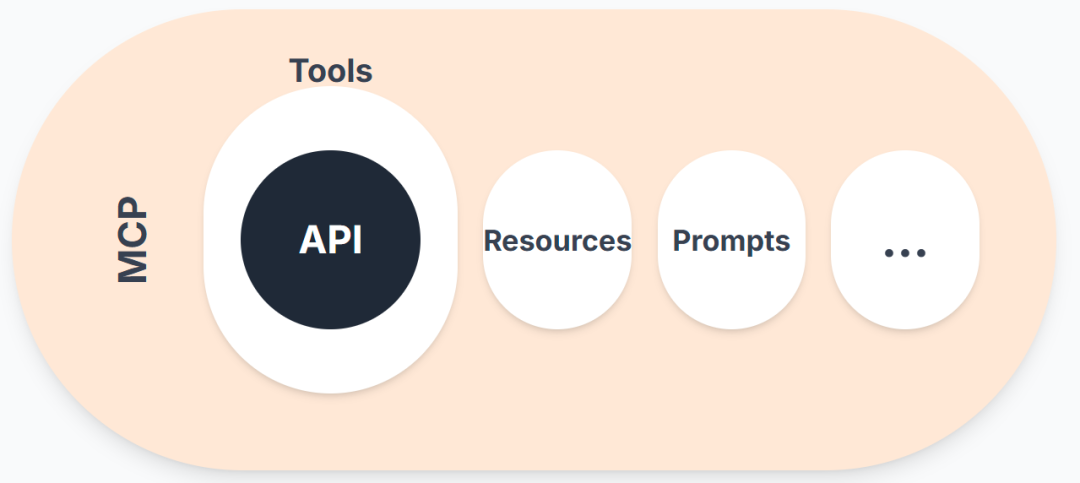Click peach area between MCP label and Tools pill

(x=176, y=240)
